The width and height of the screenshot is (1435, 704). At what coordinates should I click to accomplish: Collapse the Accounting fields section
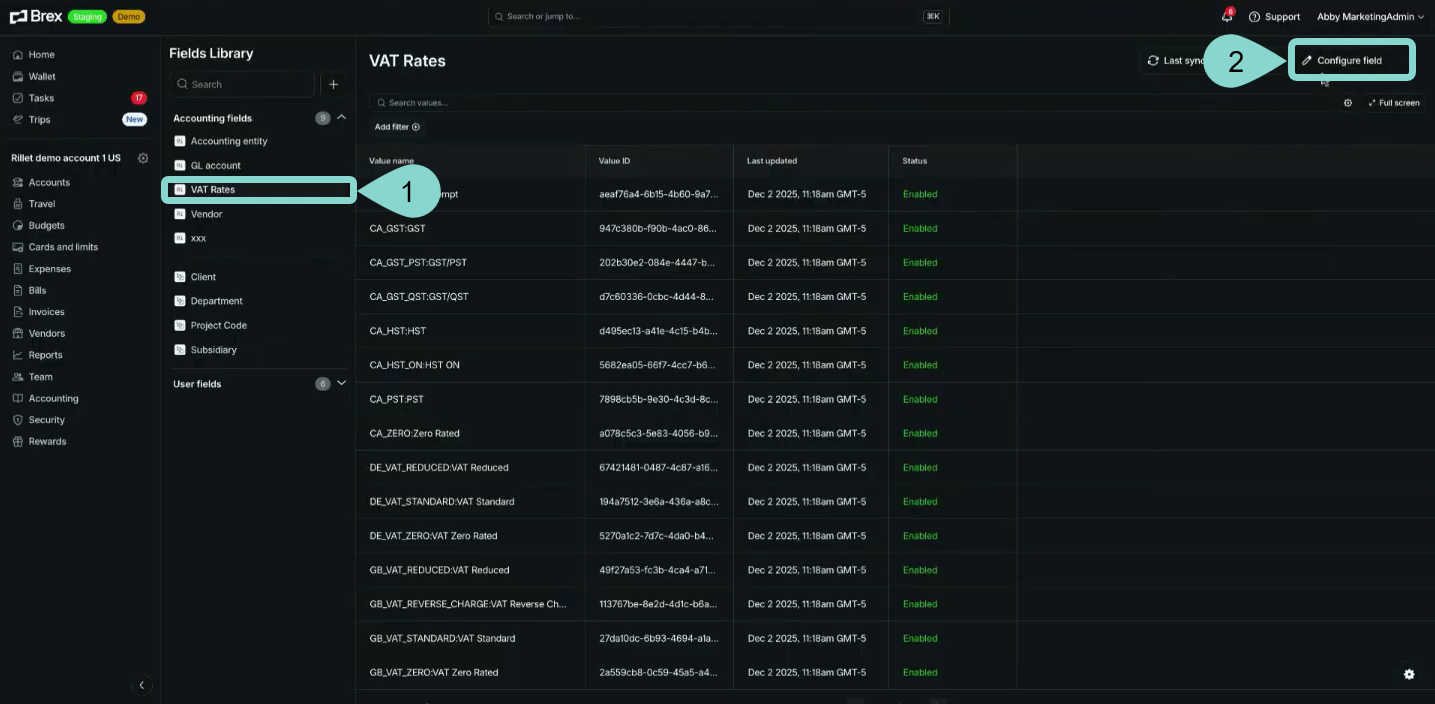click(x=341, y=117)
